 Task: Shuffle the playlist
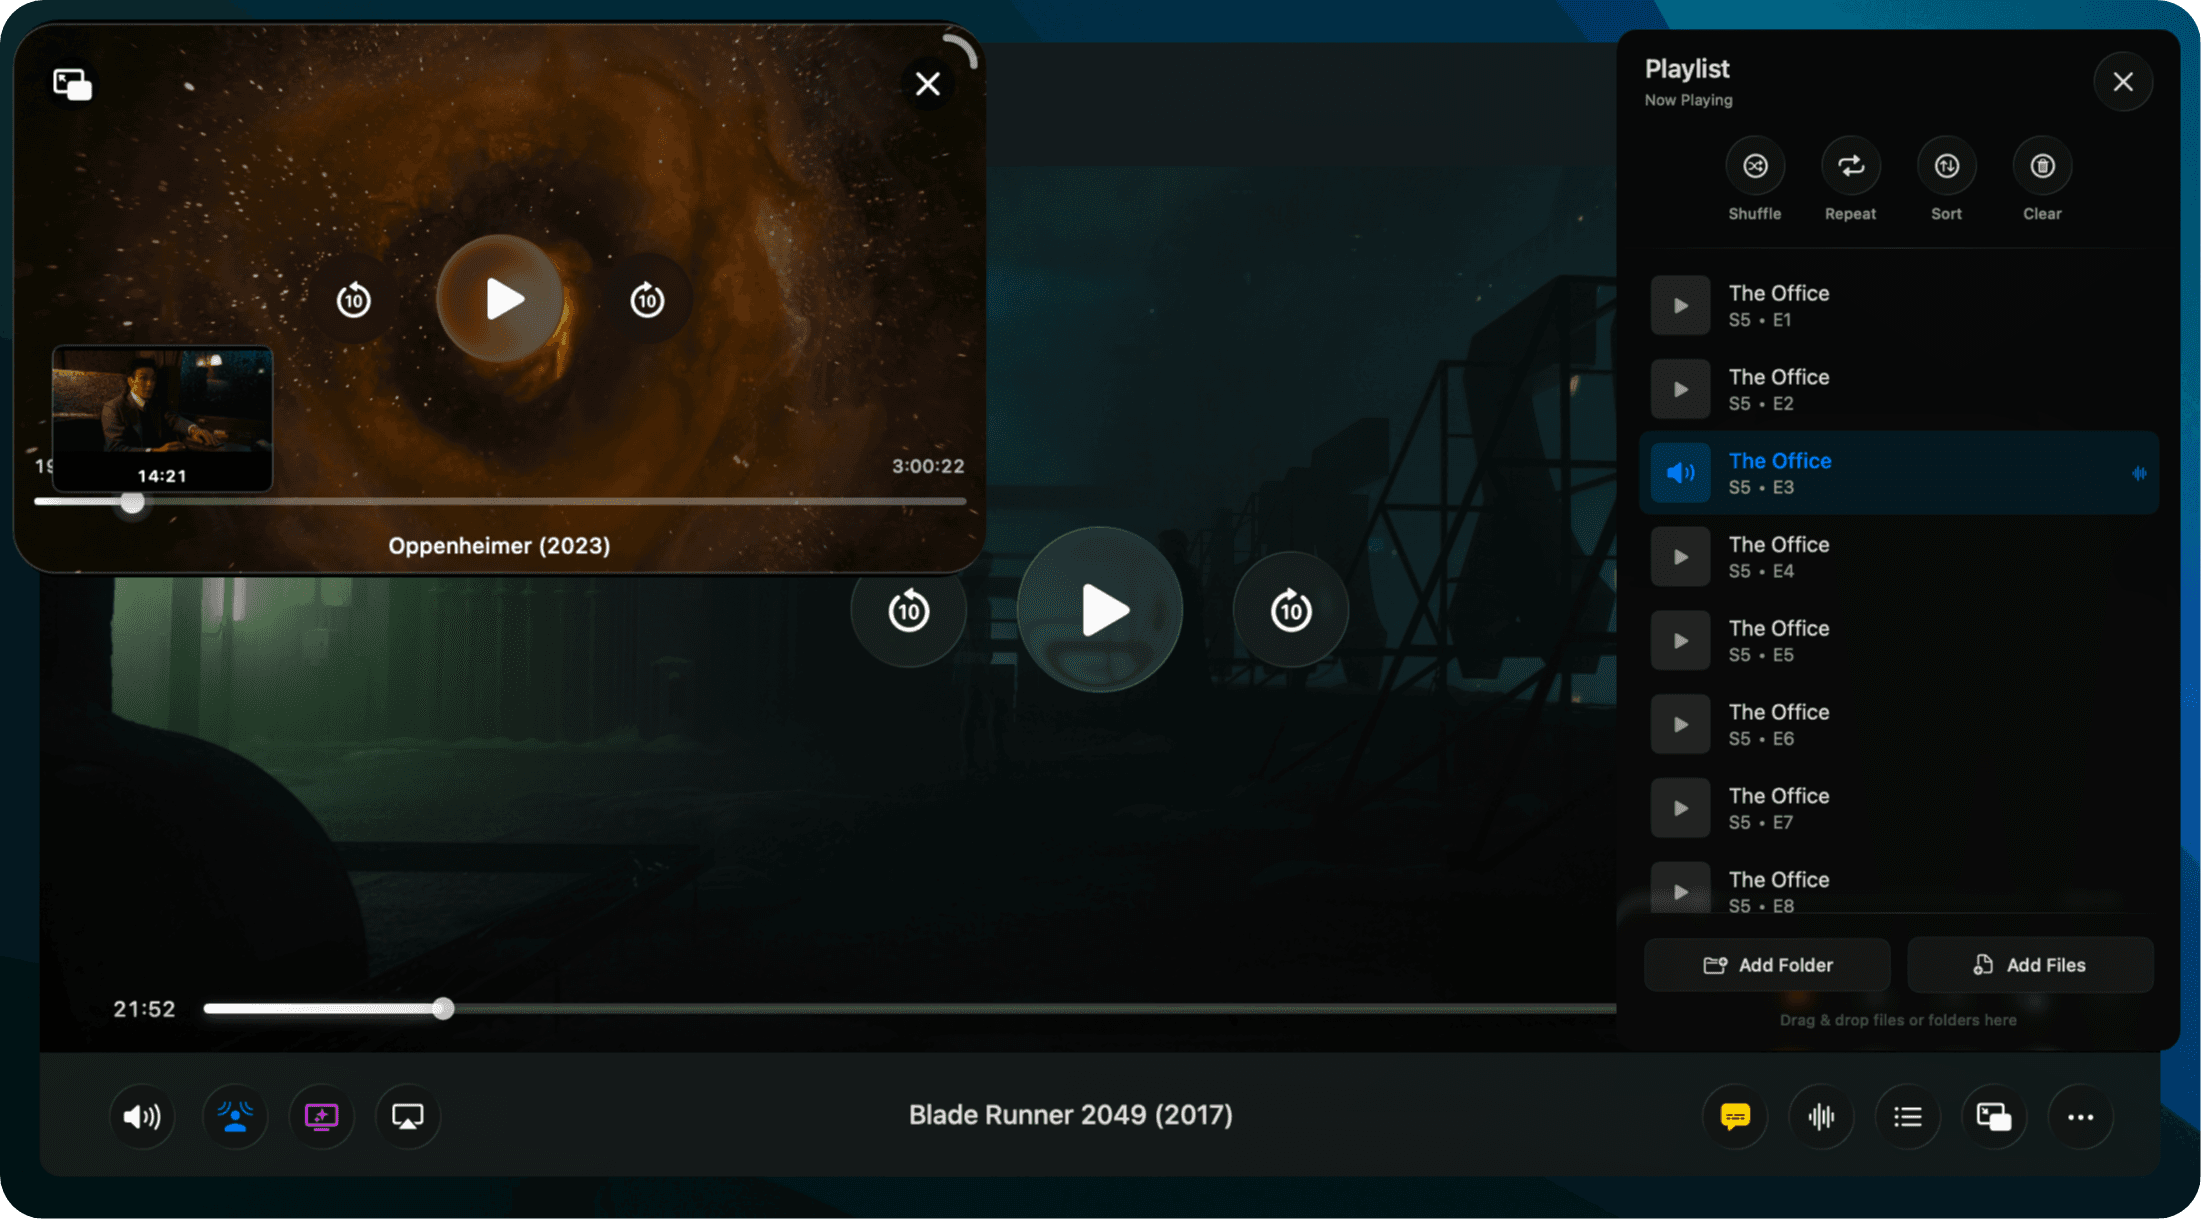(x=1755, y=165)
